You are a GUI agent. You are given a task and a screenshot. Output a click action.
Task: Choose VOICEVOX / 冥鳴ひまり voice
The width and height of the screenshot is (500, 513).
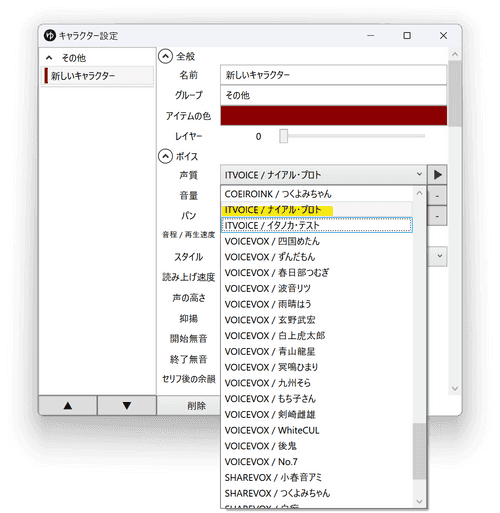pyautogui.click(x=317, y=367)
